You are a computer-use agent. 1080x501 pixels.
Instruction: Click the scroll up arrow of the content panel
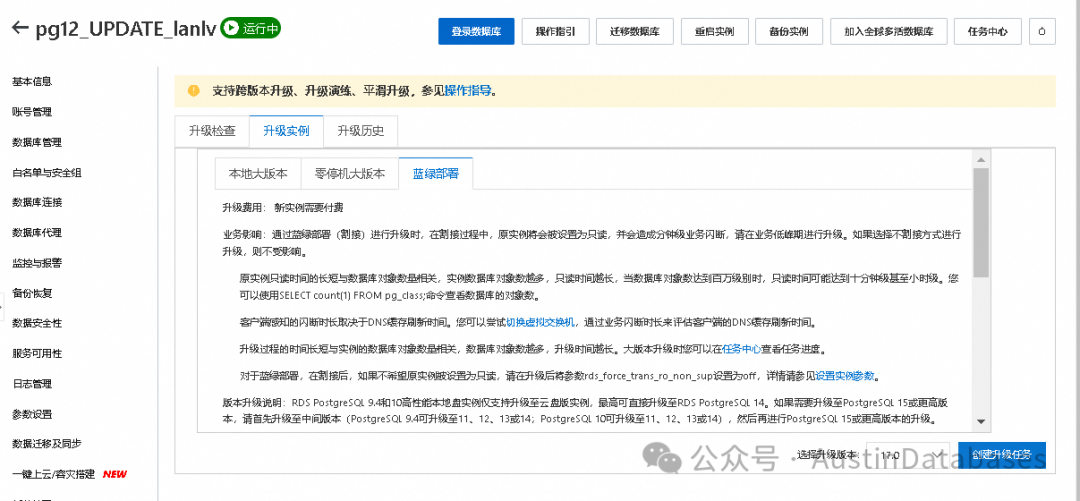(981, 159)
